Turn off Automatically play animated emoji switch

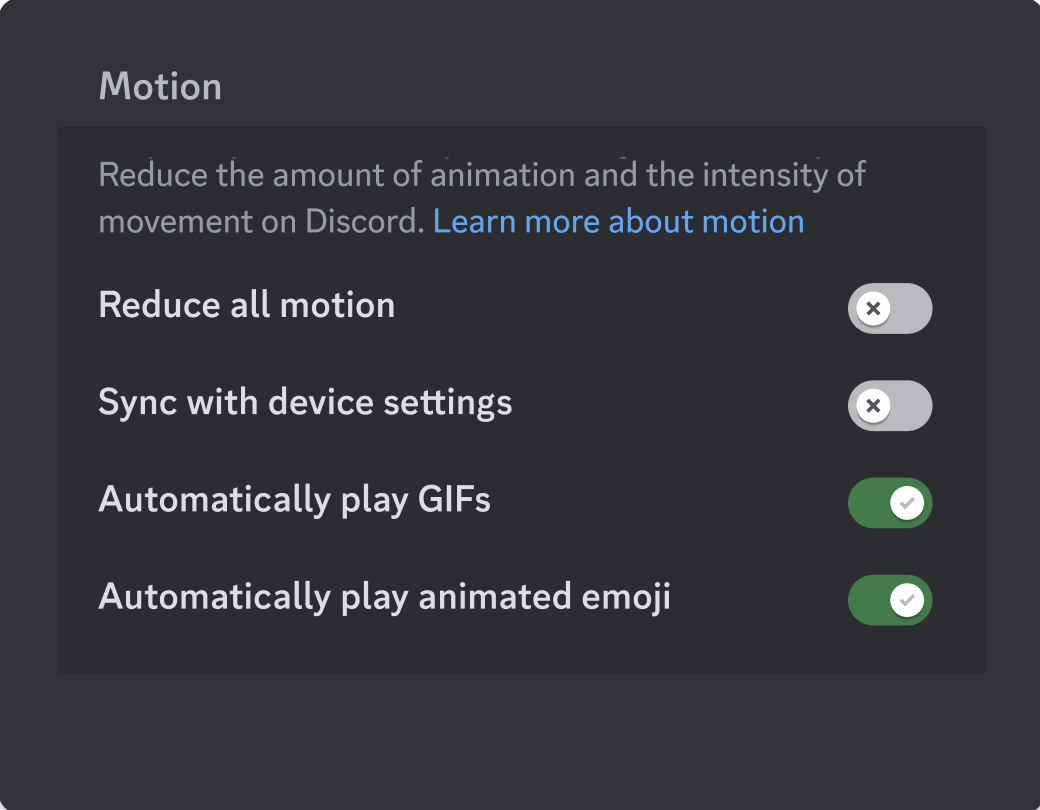tap(889, 600)
